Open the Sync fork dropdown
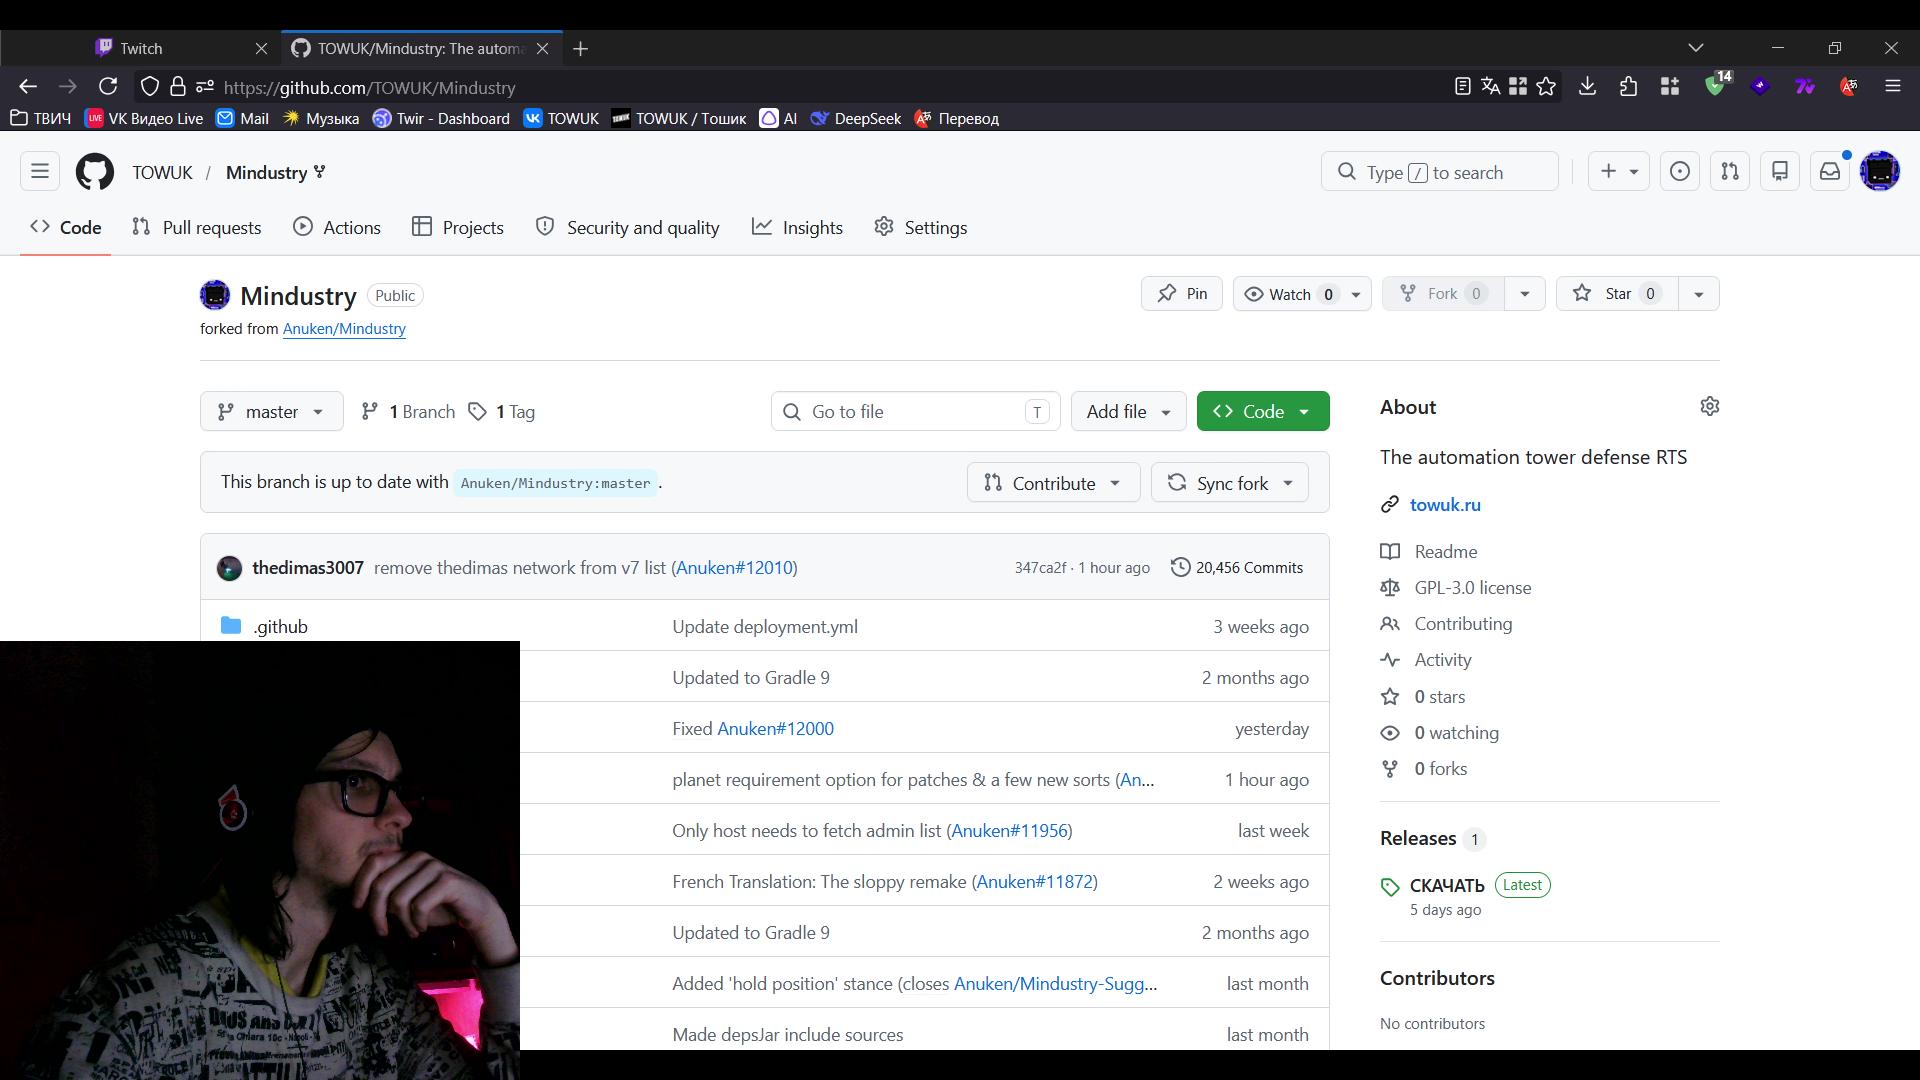 click(x=1230, y=483)
